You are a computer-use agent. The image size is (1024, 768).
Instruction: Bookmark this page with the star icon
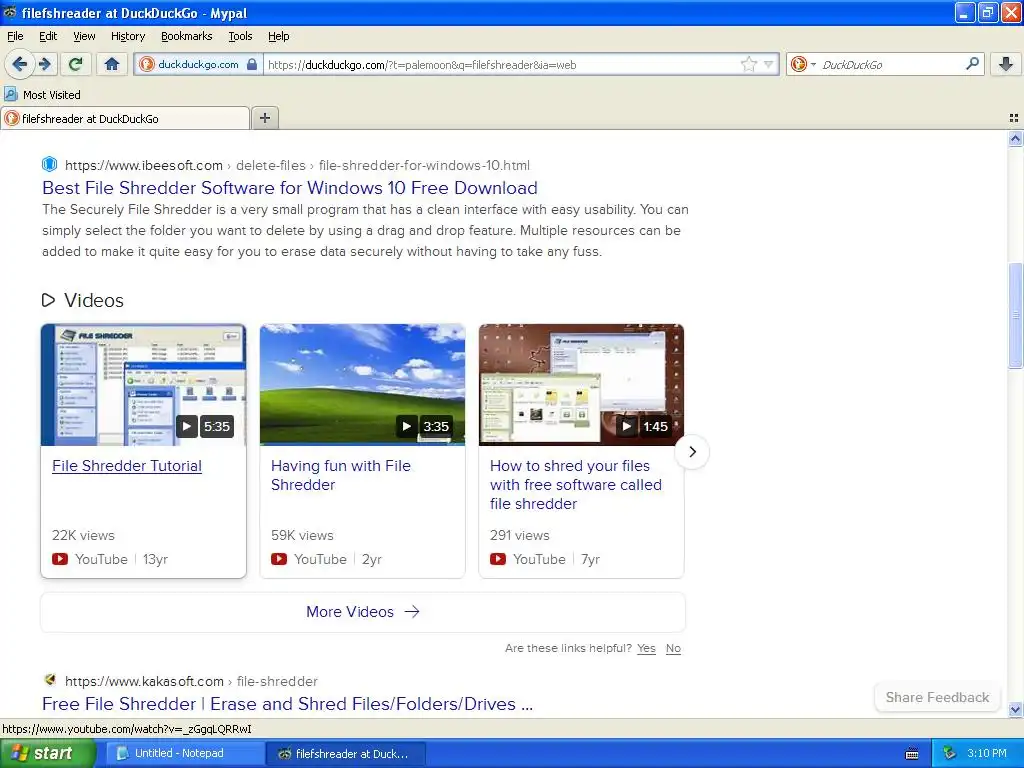pos(748,64)
